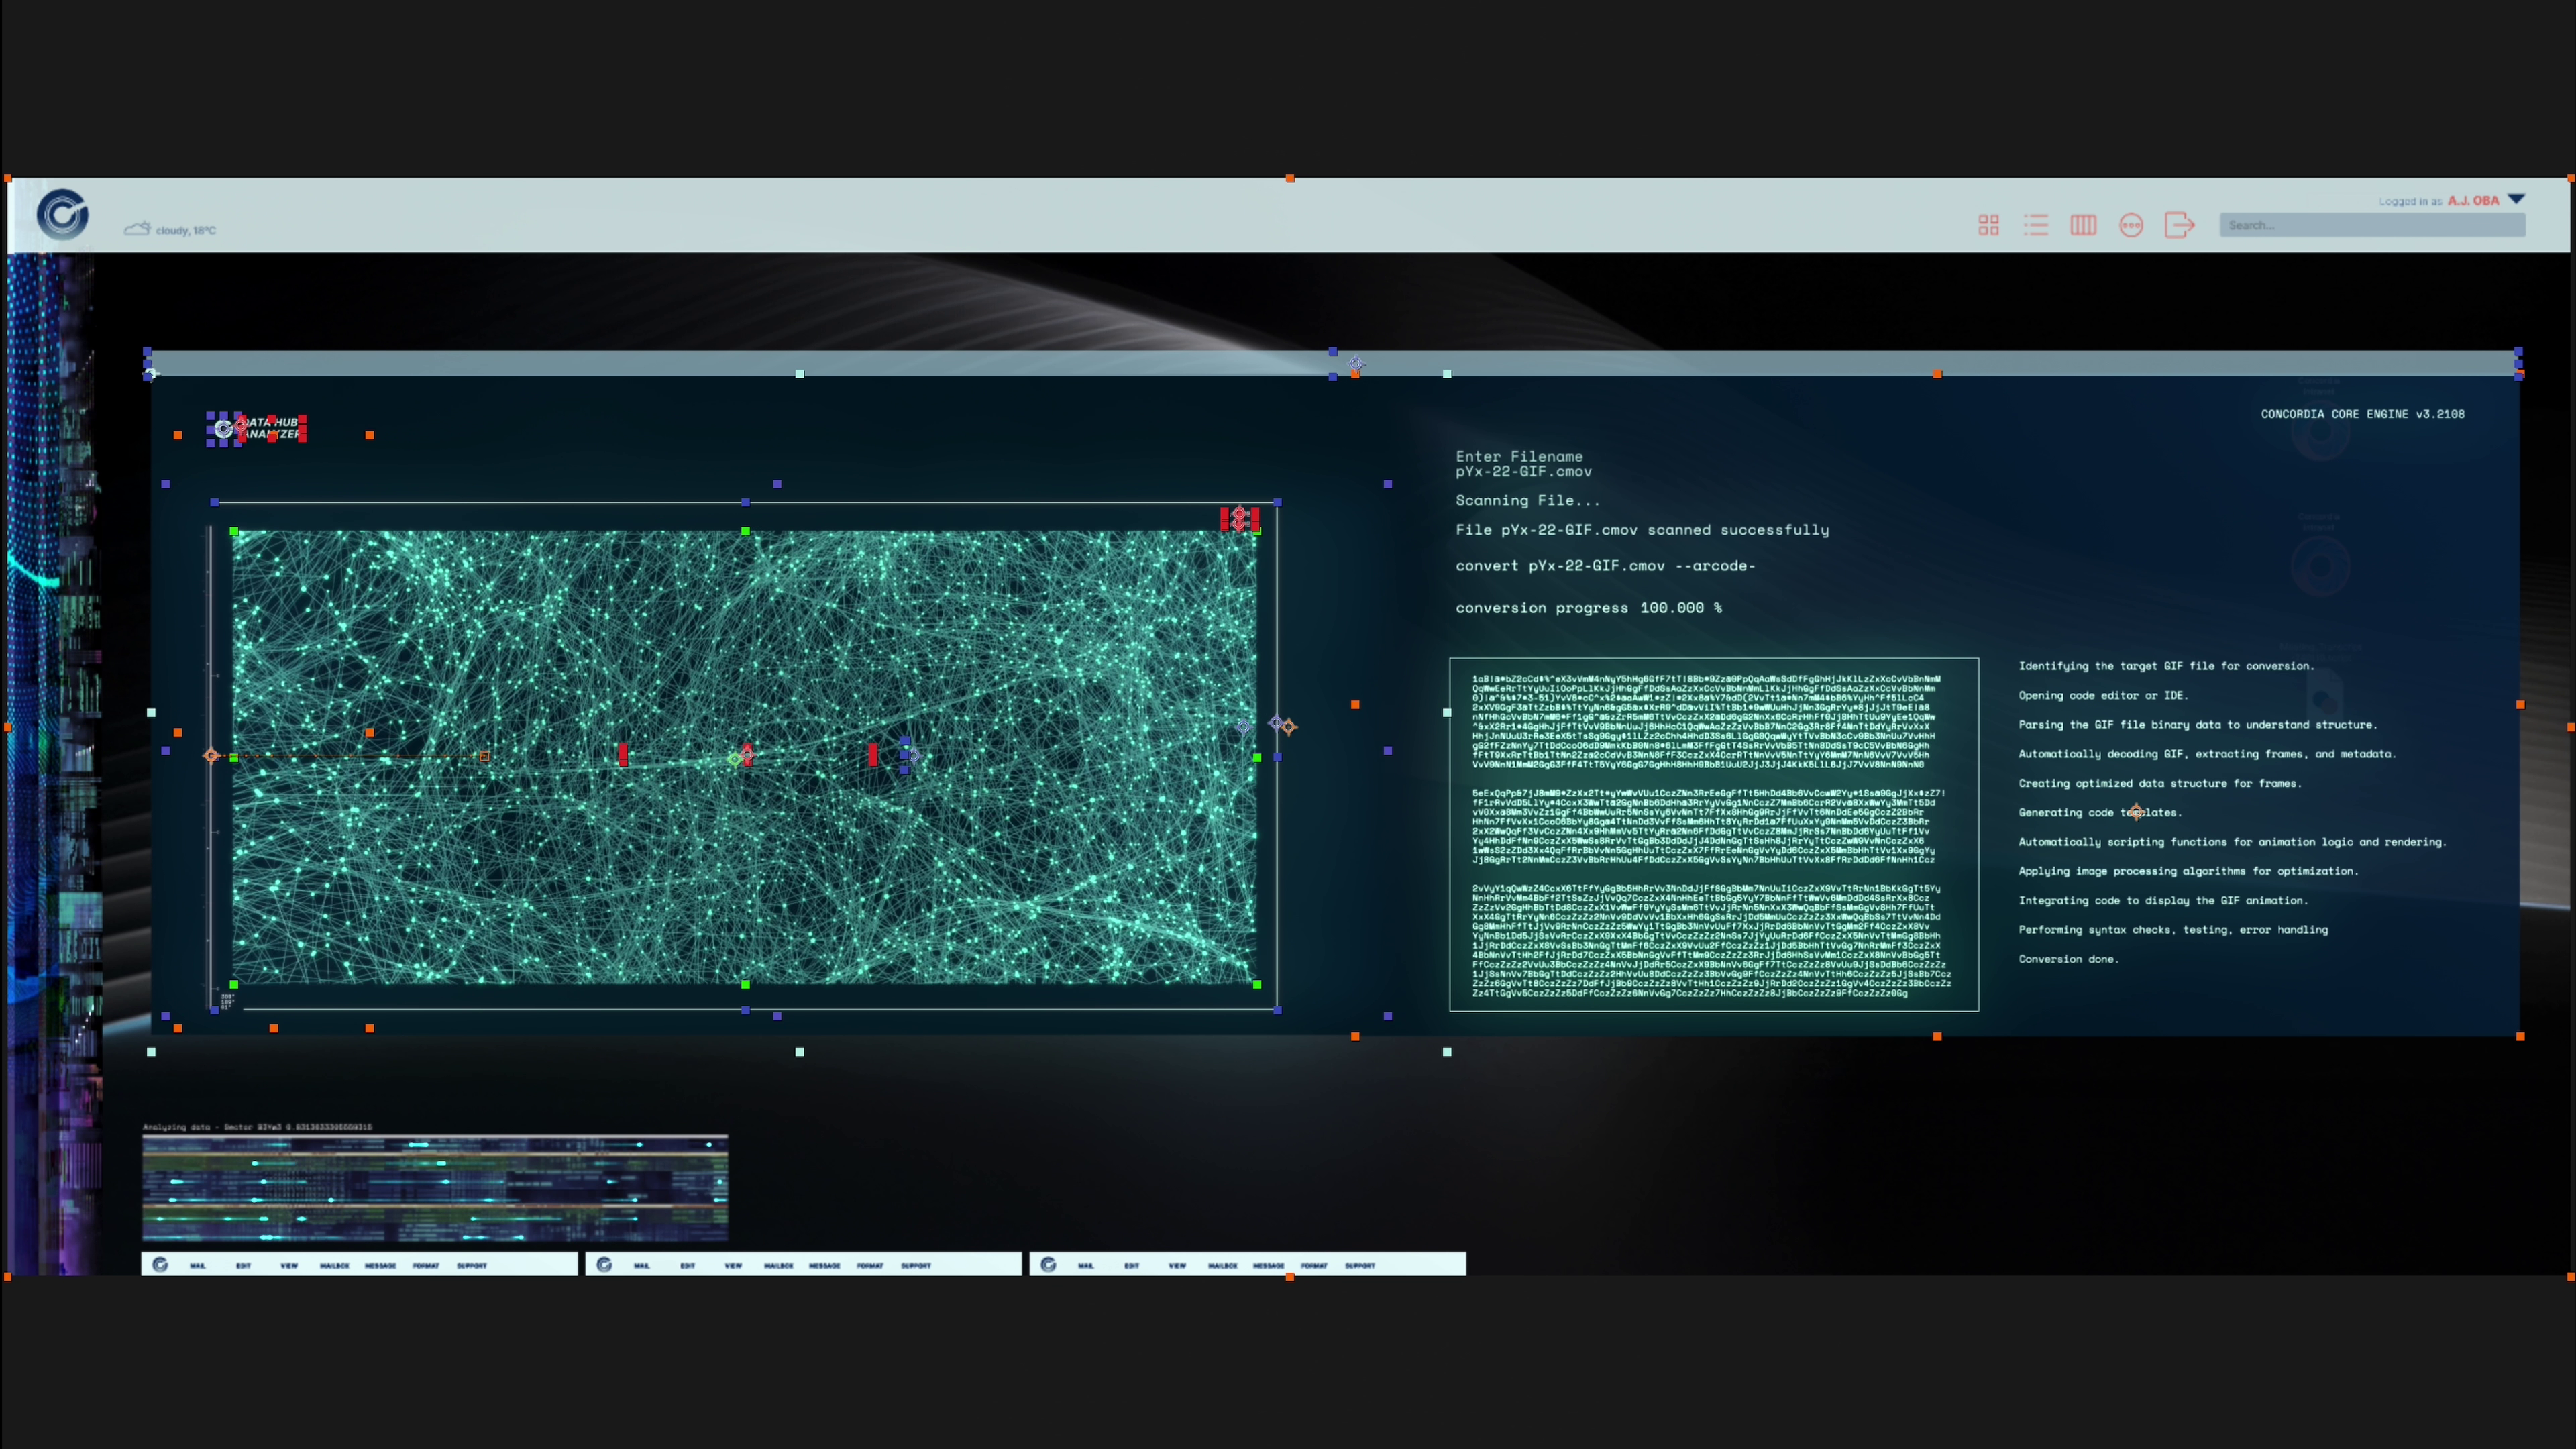Open the circled ellipsis more-options icon
Viewport: 2576px width, 1449px height.
[2131, 225]
